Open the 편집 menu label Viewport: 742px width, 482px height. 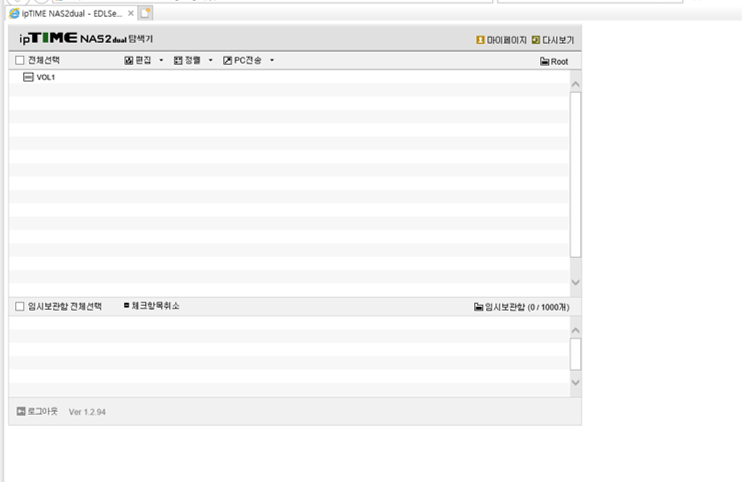coord(143,60)
